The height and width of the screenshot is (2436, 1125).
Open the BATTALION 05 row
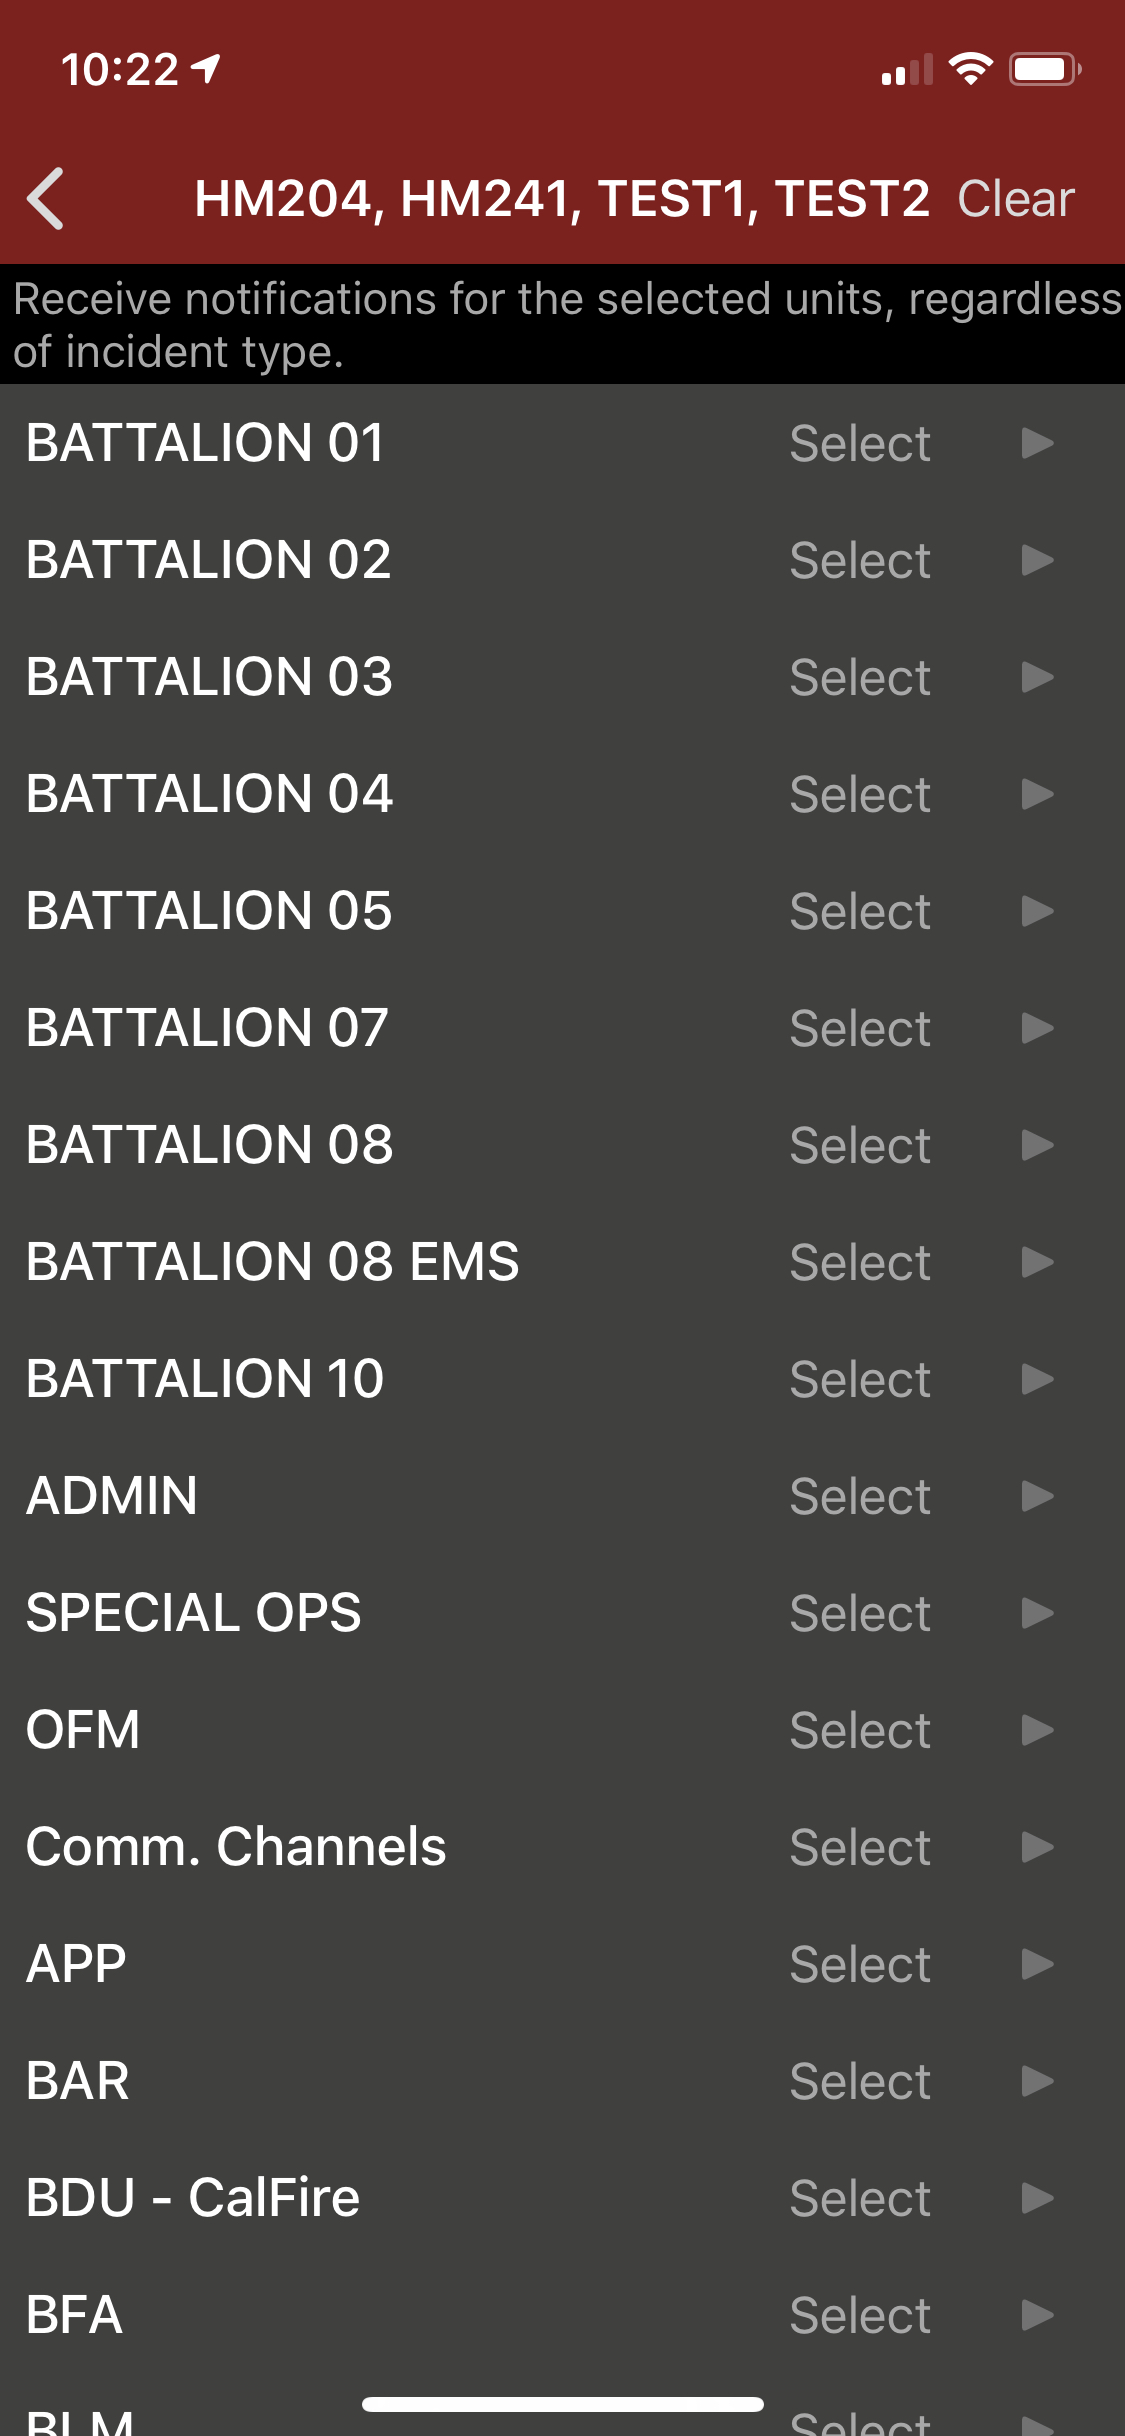point(209,911)
